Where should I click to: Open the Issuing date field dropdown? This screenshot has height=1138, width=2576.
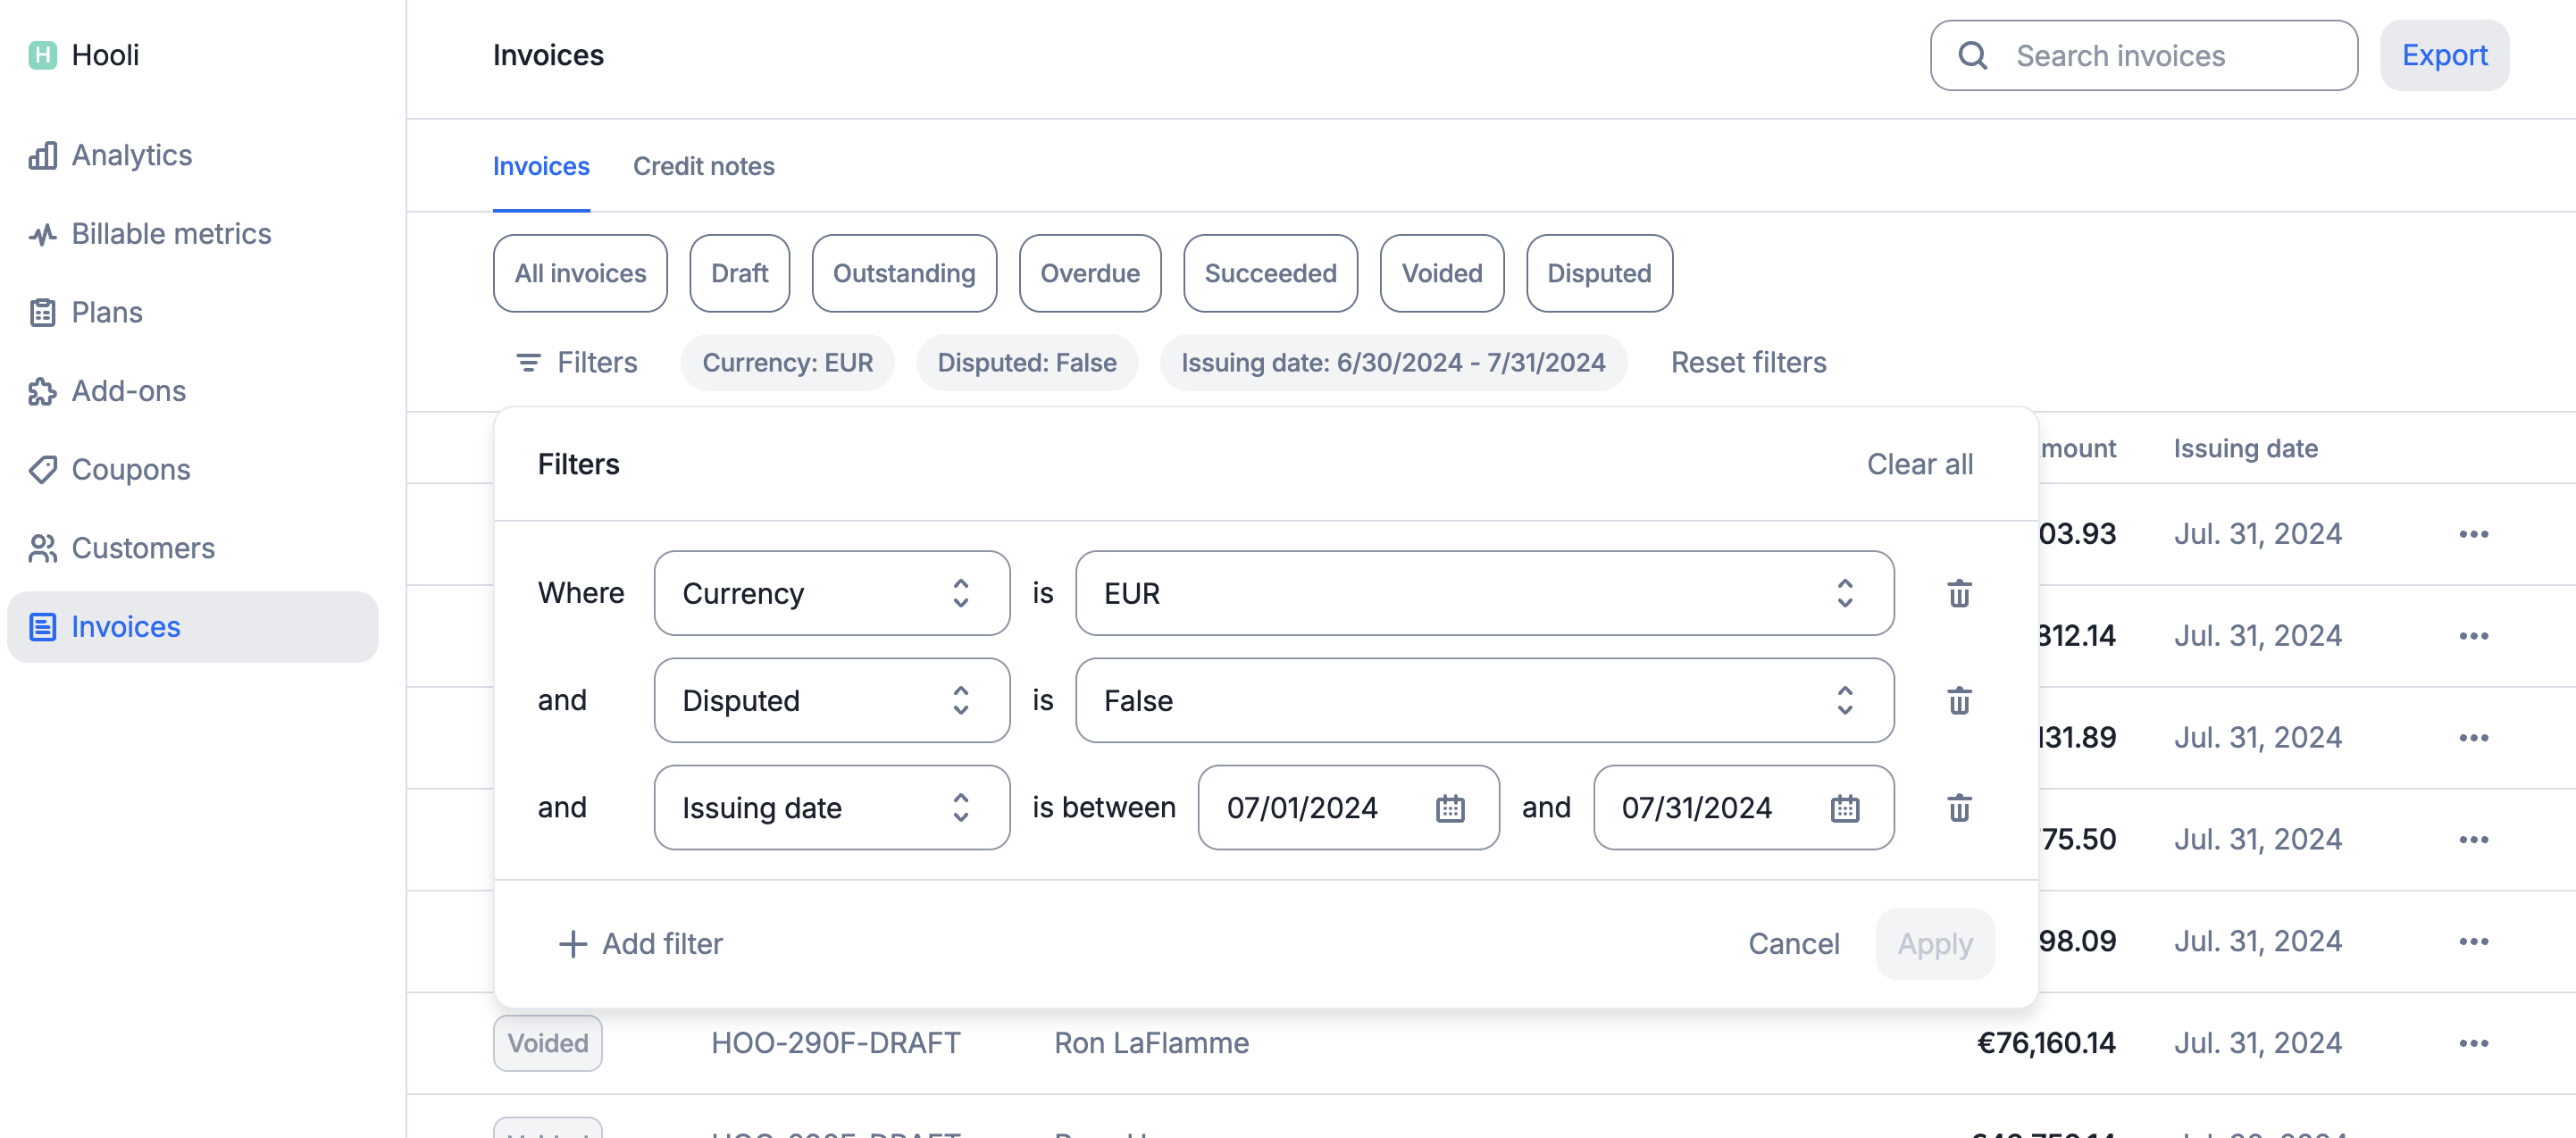point(831,807)
